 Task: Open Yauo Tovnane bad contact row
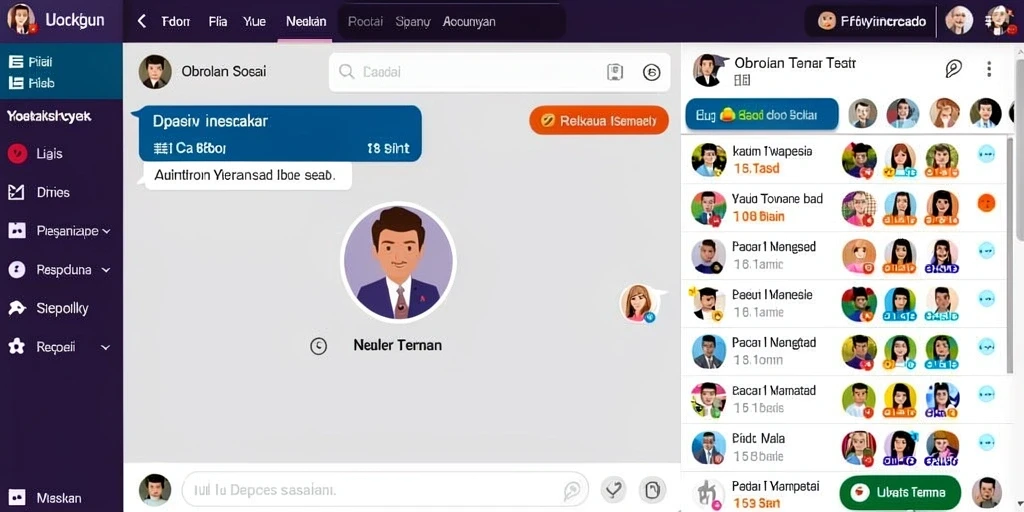(844, 208)
